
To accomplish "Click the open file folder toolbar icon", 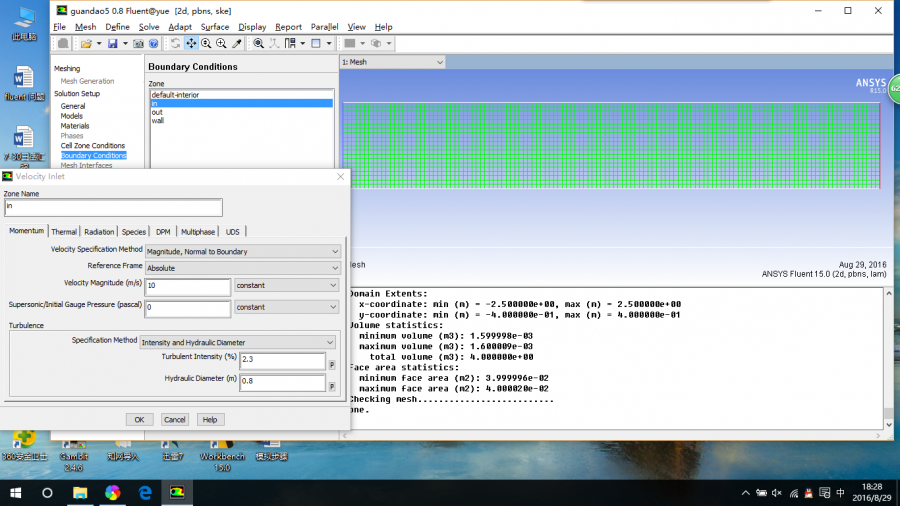I will coord(86,44).
